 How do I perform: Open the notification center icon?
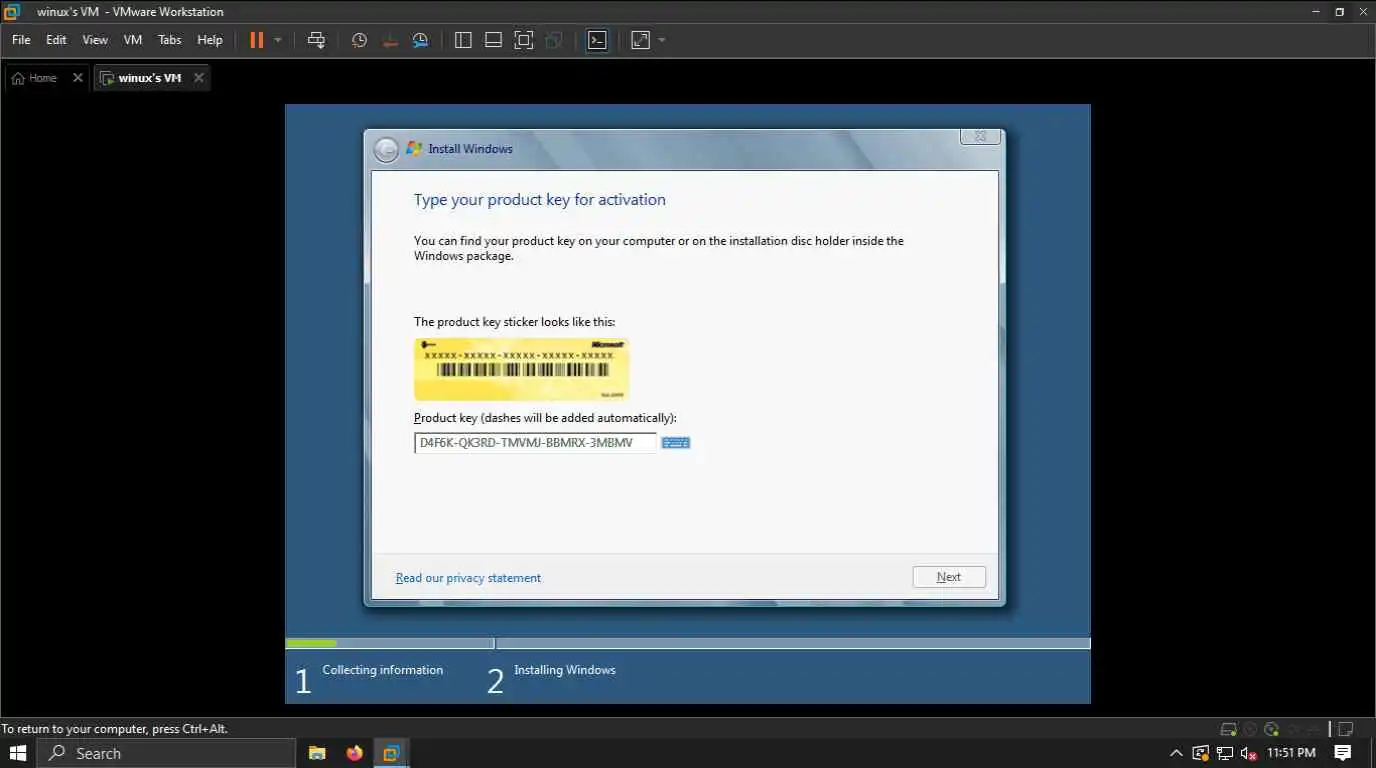pyautogui.click(x=1343, y=753)
